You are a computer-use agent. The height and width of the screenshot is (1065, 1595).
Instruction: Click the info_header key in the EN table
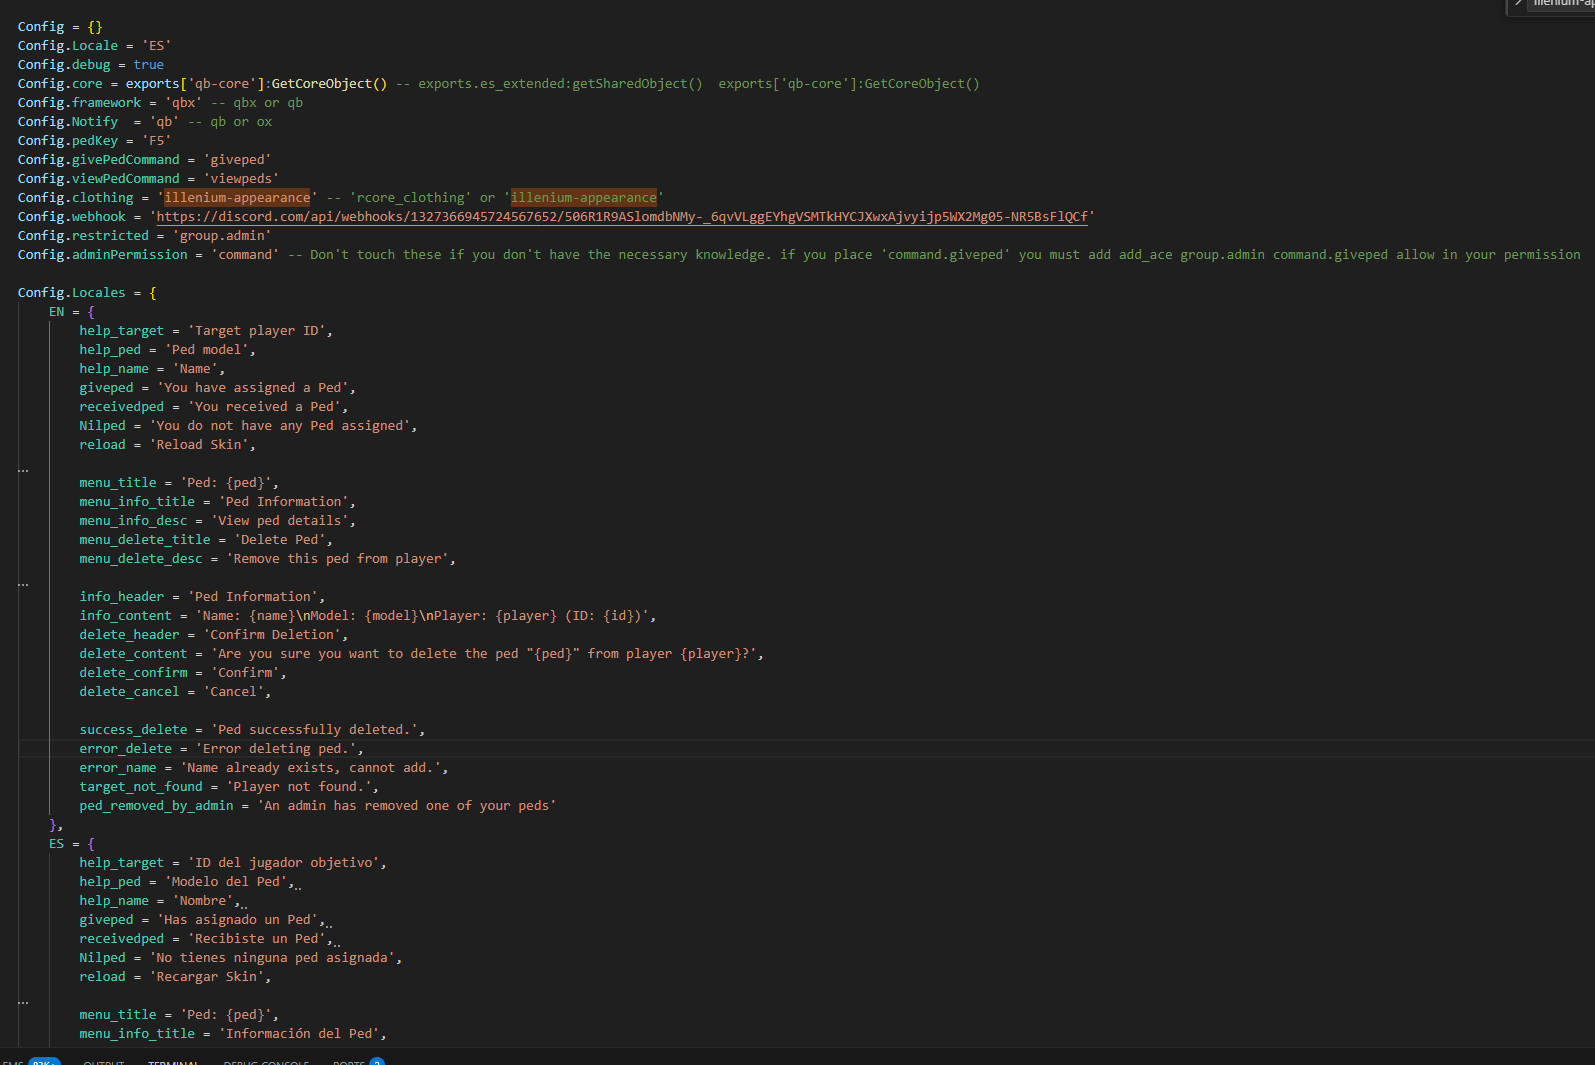pyautogui.click(x=122, y=597)
